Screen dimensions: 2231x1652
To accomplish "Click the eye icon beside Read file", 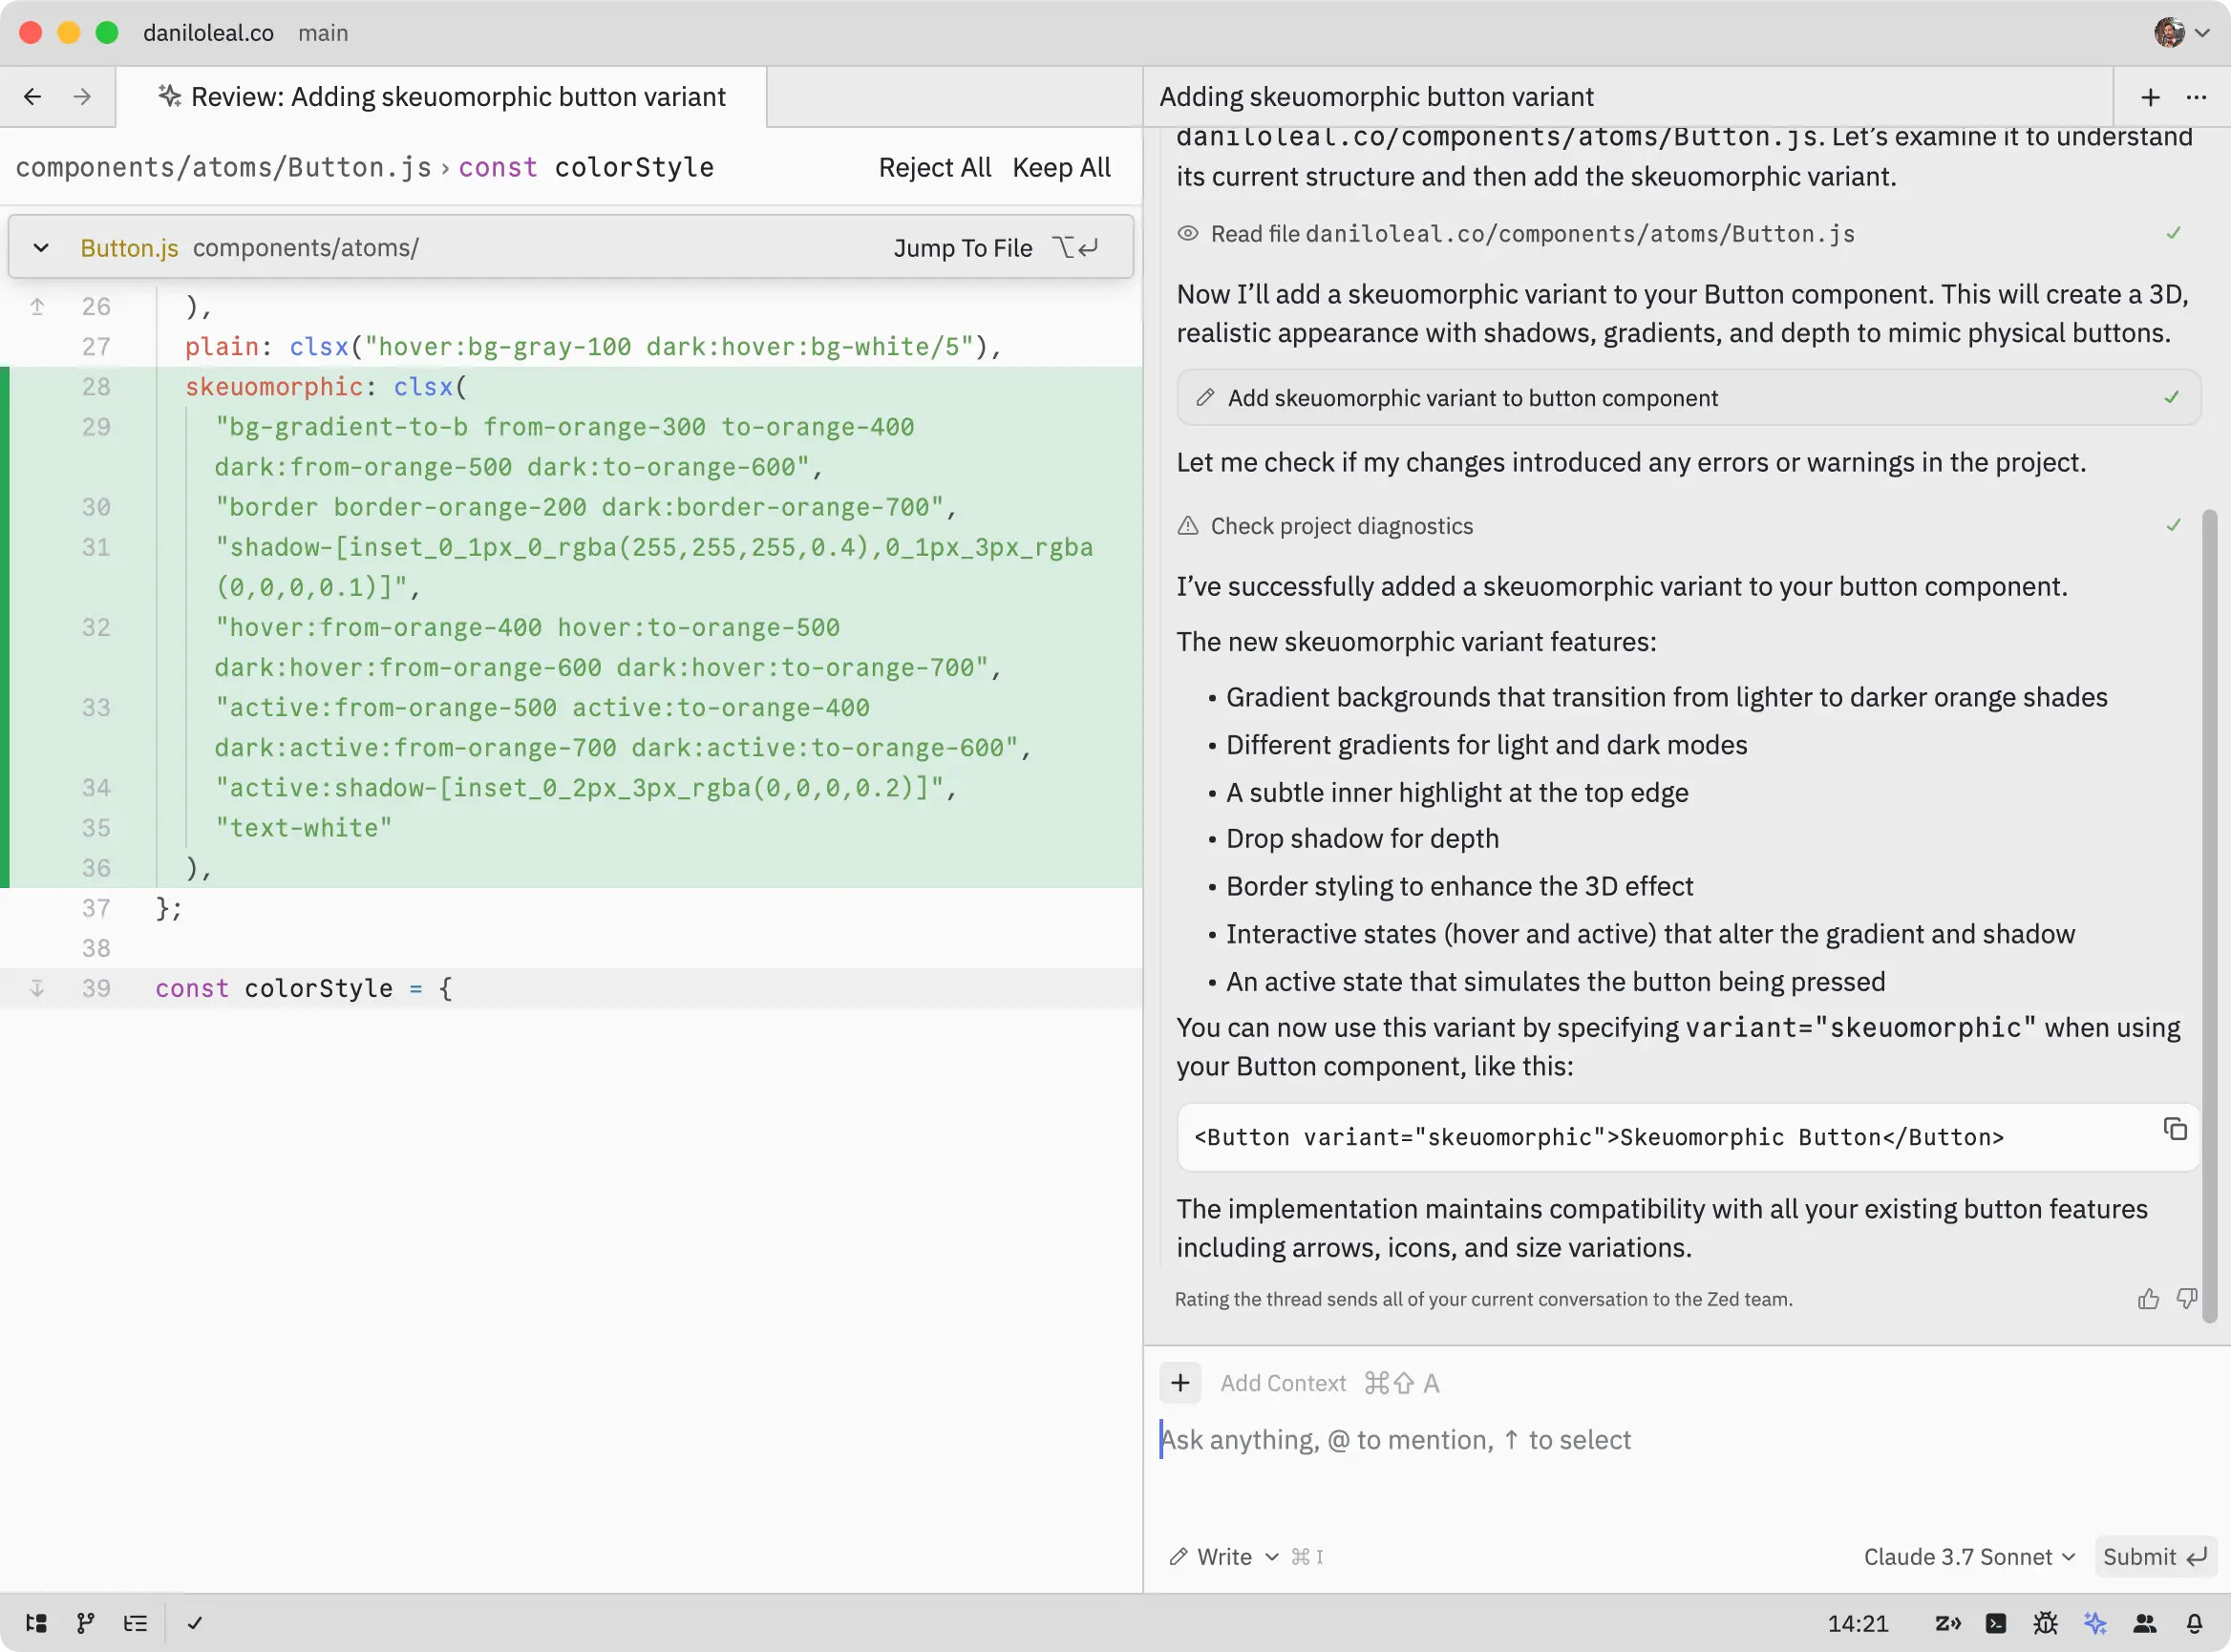I will 1187,233.
